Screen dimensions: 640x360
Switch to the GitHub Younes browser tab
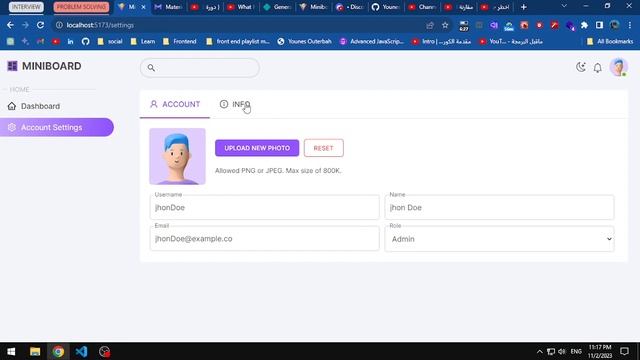click(x=385, y=7)
